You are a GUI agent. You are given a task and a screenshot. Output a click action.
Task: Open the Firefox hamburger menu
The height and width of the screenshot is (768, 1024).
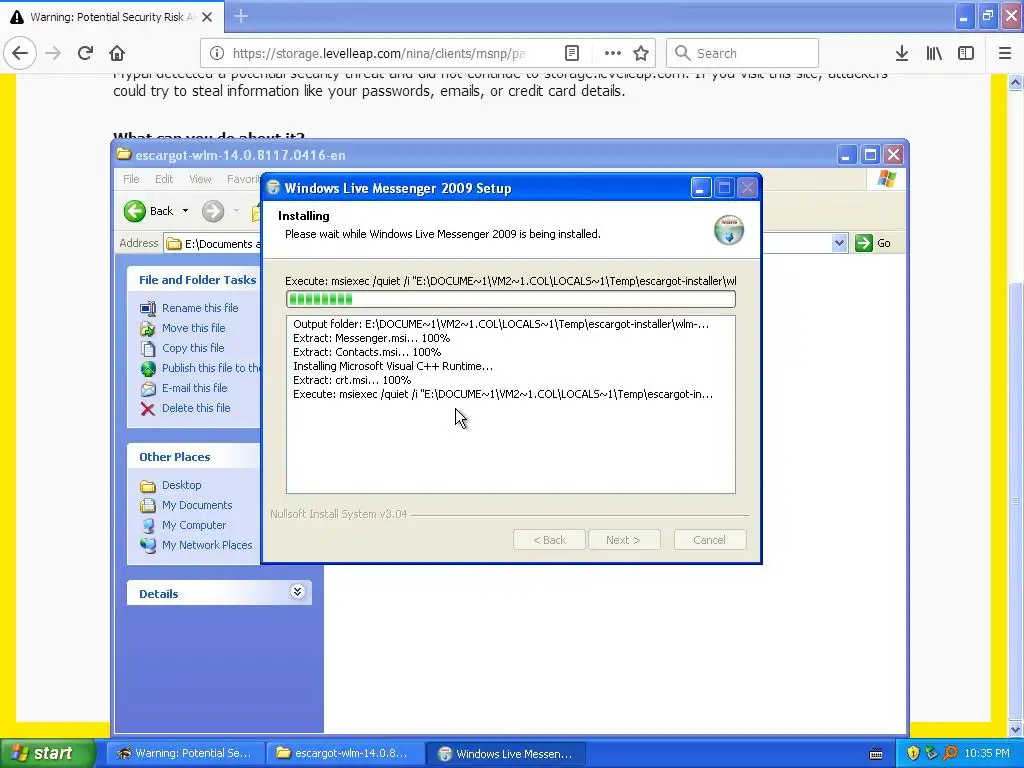1004,53
